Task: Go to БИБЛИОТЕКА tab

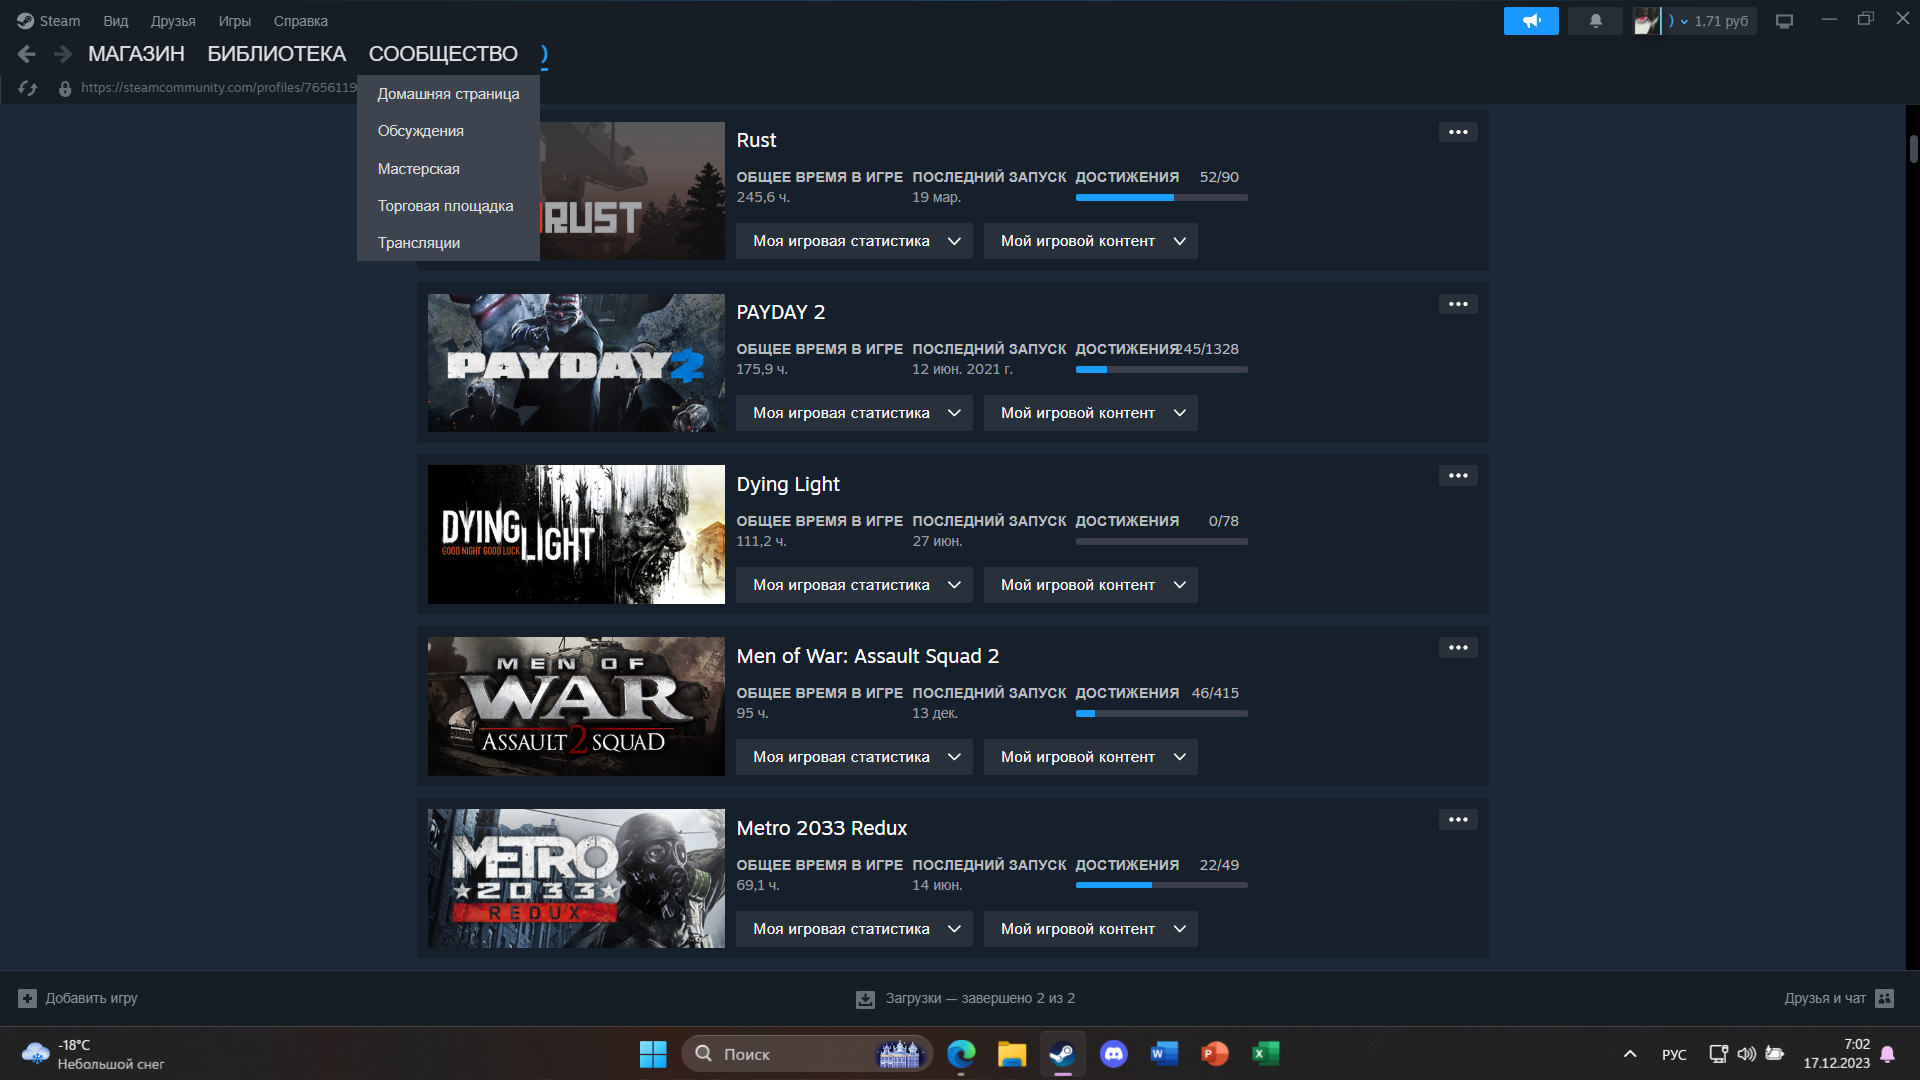Action: click(277, 54)
